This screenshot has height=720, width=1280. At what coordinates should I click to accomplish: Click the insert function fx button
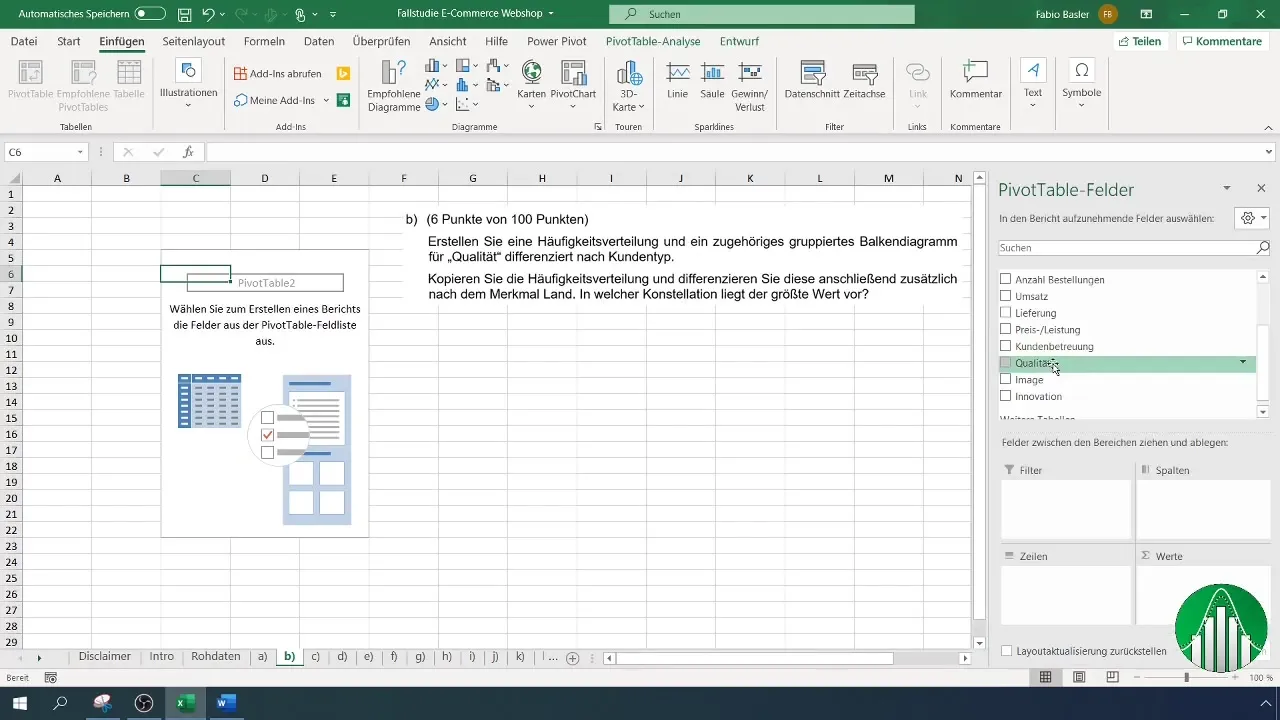click(188, 152)
